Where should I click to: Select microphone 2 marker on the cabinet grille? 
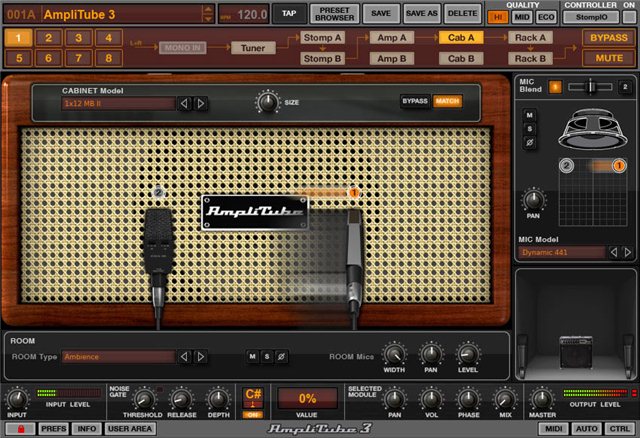point(158,192)
